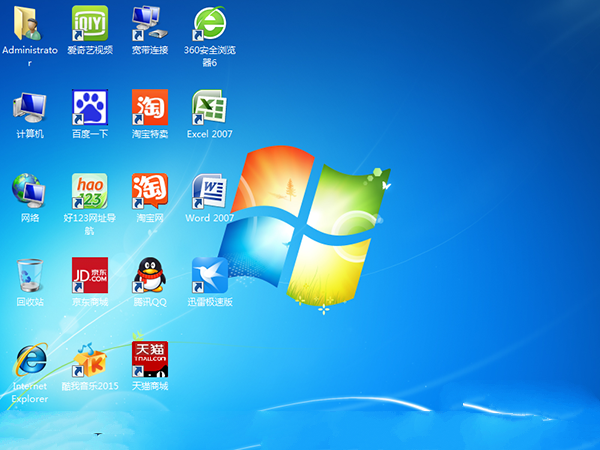Open the 迅雷极速版 Thunder shortcut

point(210,275)
